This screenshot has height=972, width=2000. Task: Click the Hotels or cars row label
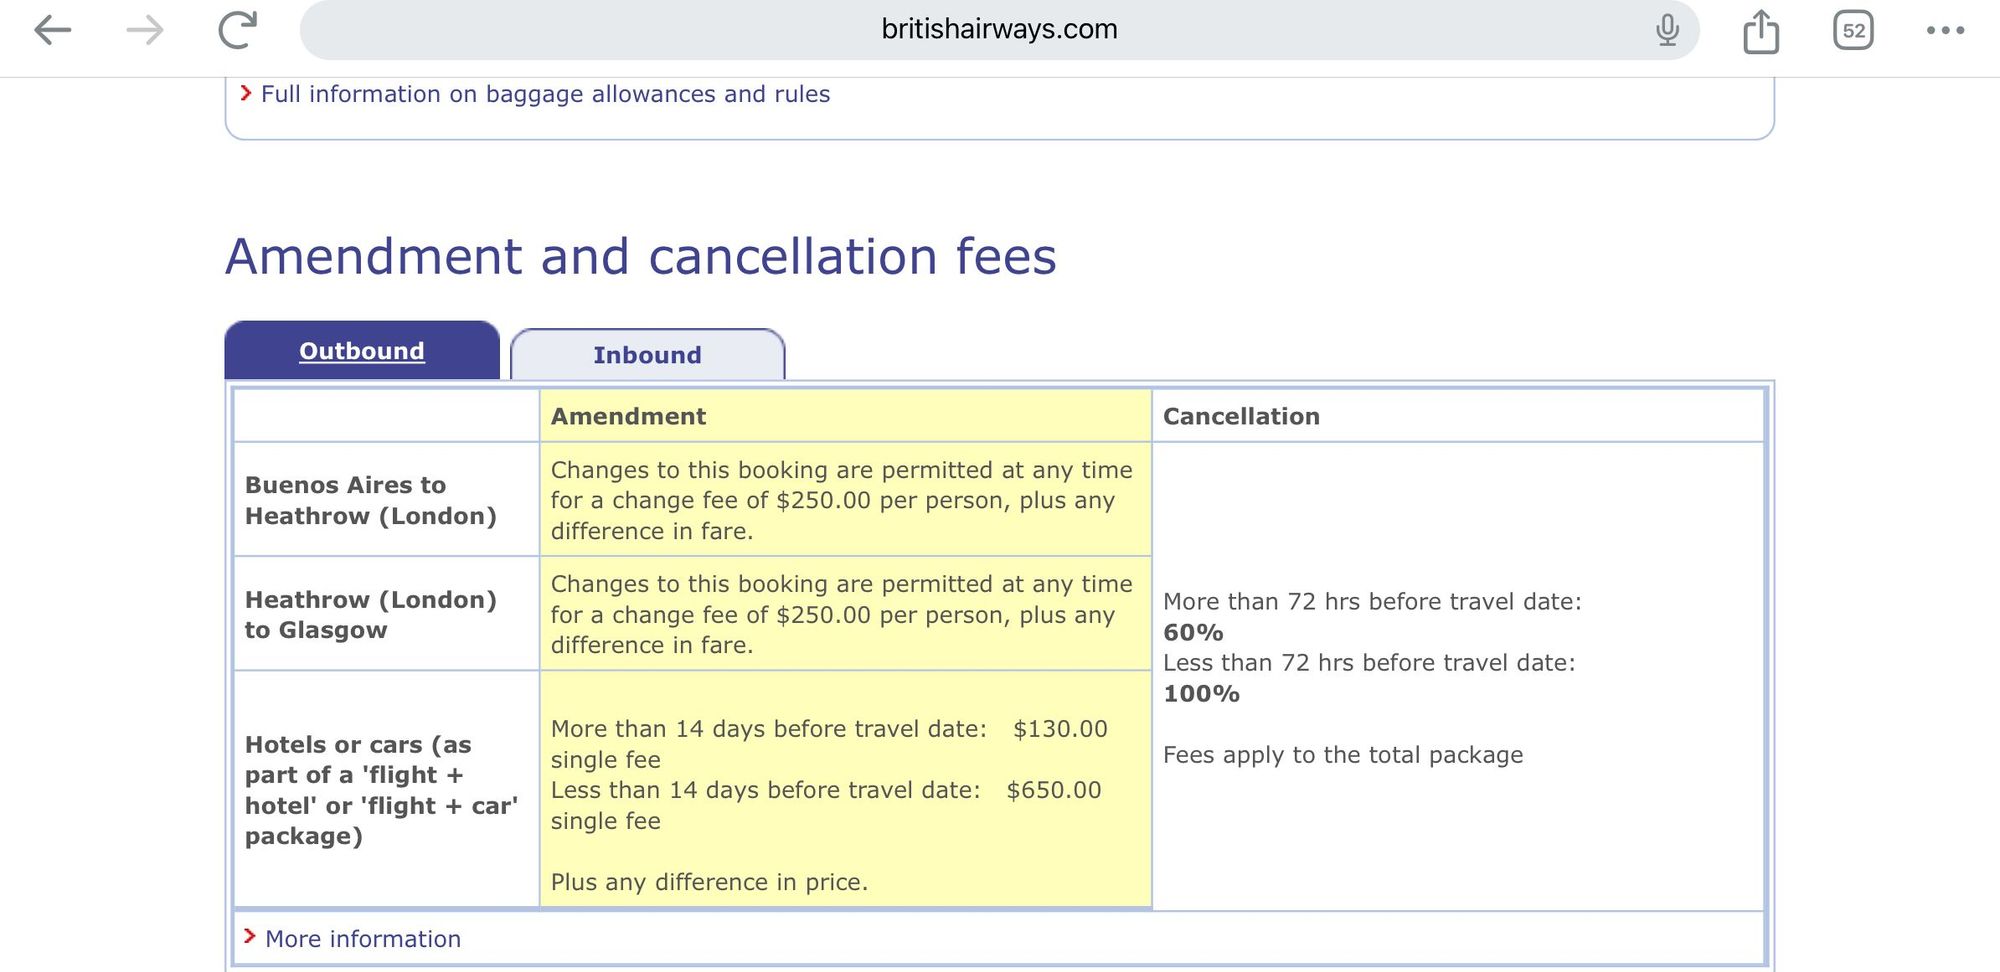381,790
